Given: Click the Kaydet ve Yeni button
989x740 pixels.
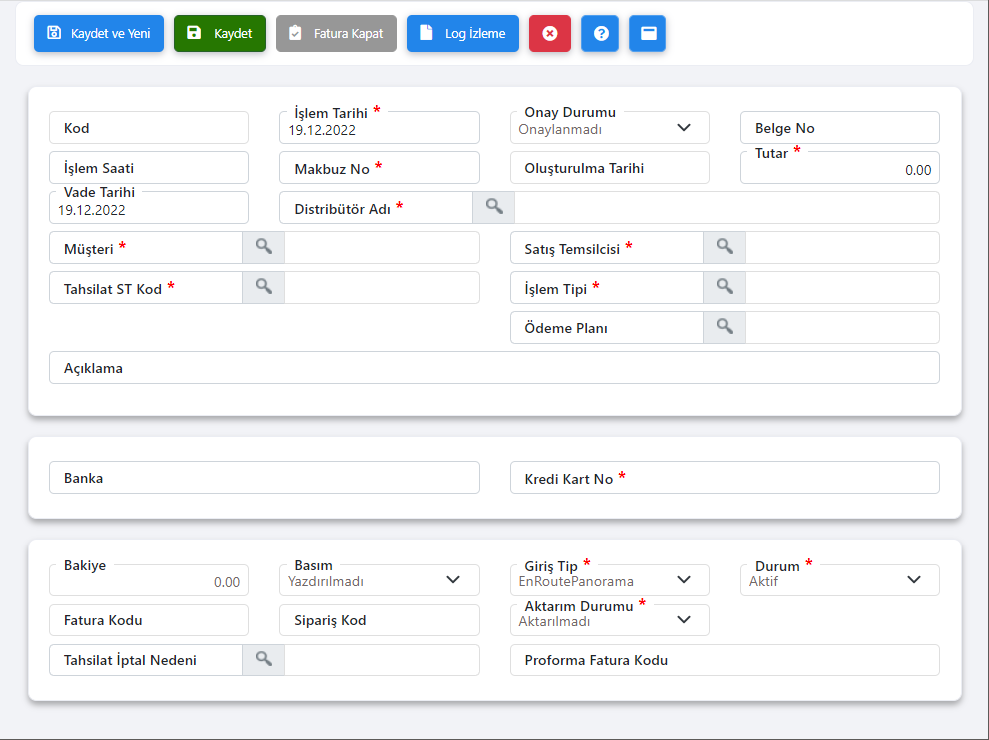Looking at the screenshot, I should point(99,33).
